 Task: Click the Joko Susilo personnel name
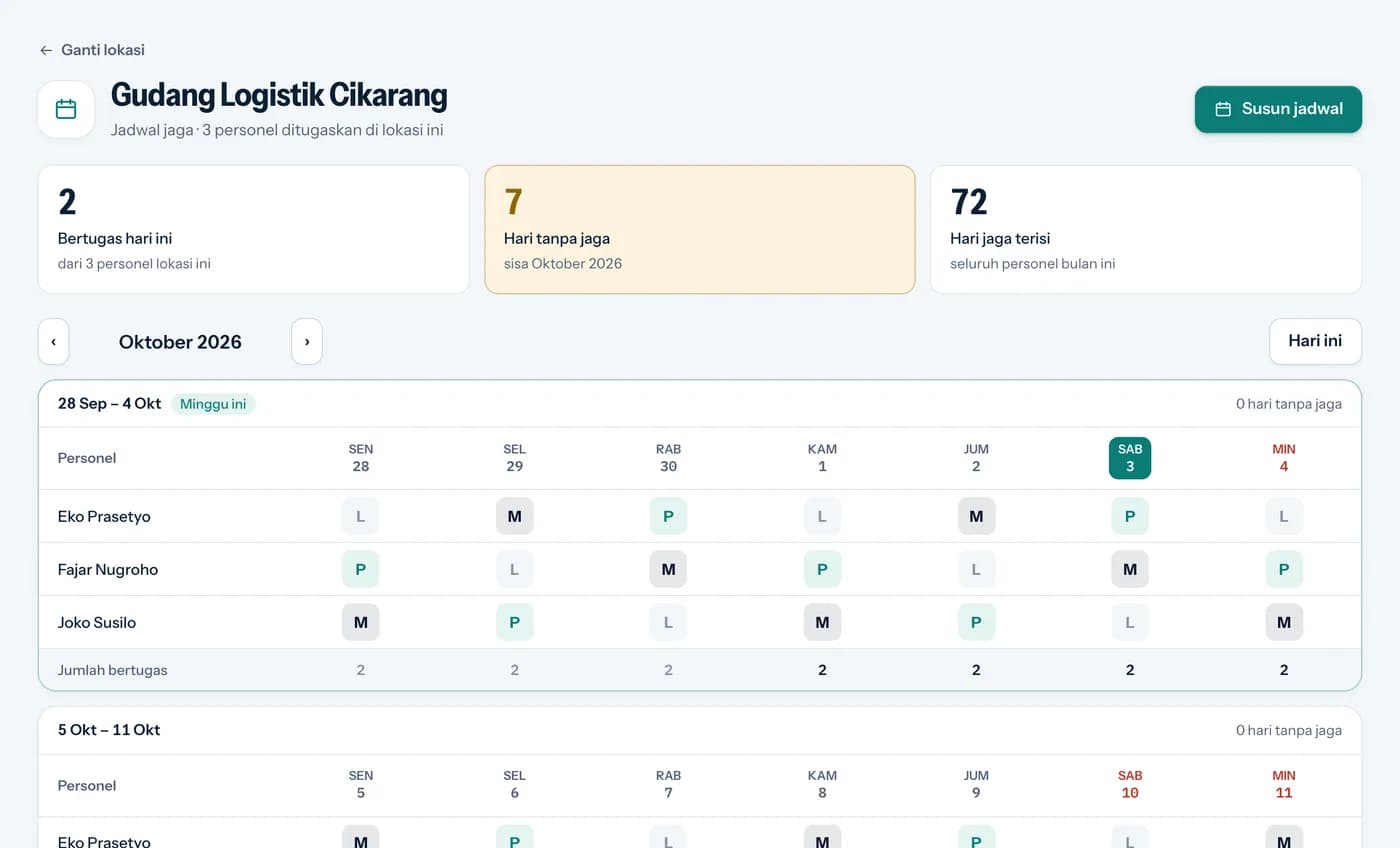click(x=97, y=623)
